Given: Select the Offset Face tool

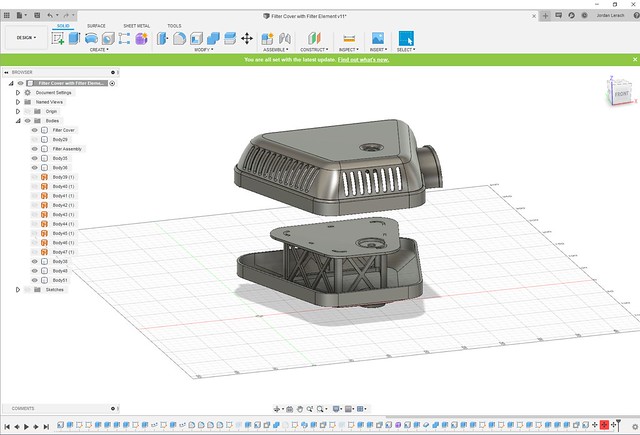Looking at the screenshot, I should pos(230,38).
